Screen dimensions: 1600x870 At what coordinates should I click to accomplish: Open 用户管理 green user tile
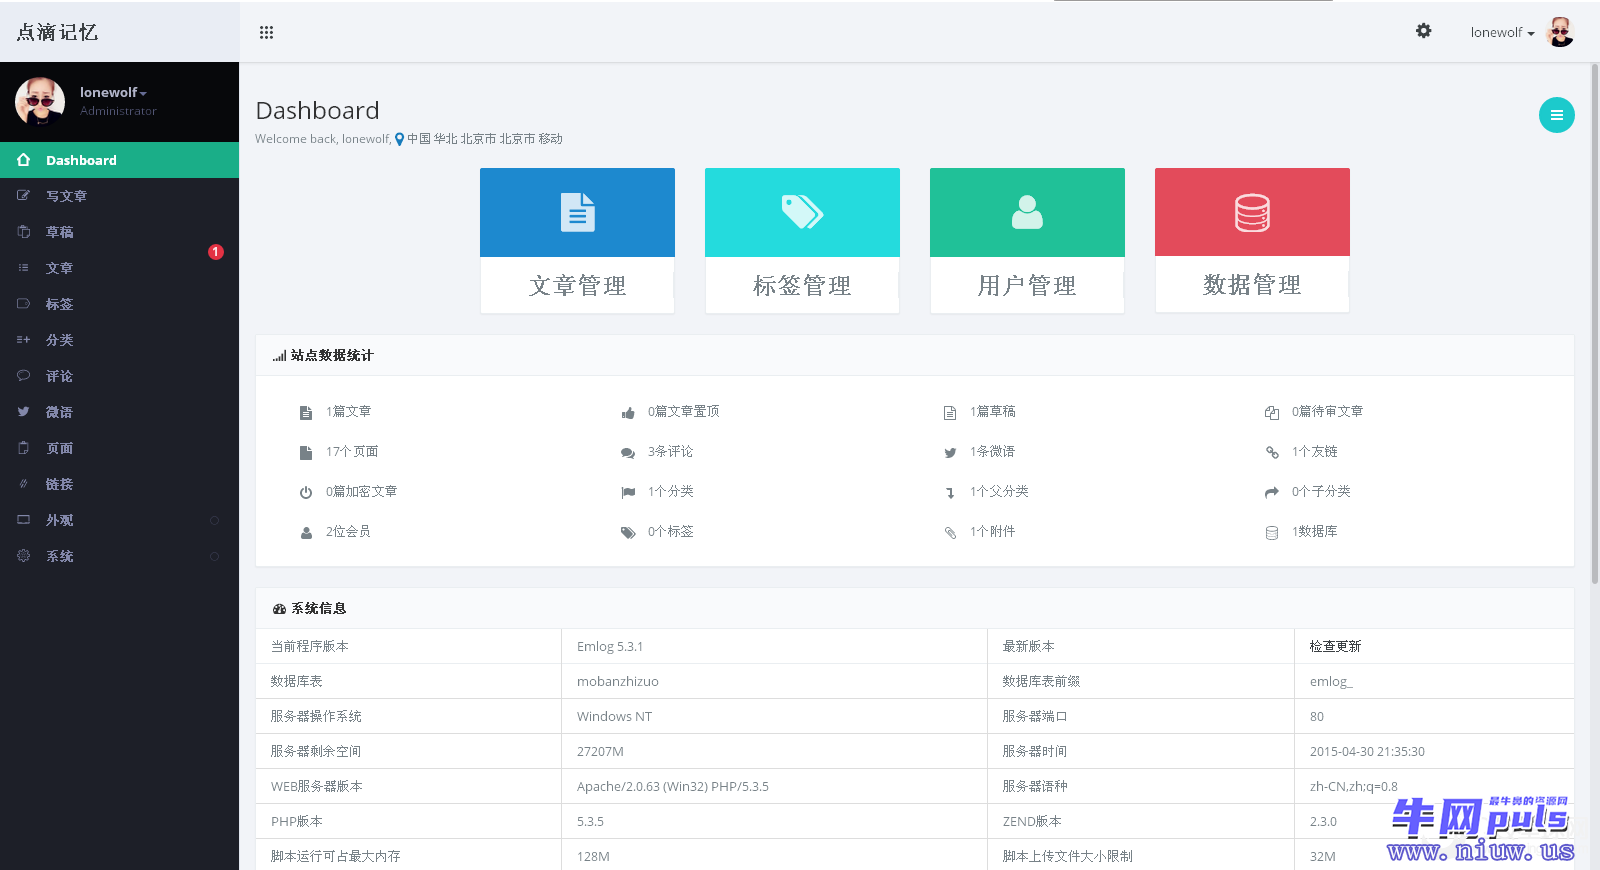(1027, 212)
